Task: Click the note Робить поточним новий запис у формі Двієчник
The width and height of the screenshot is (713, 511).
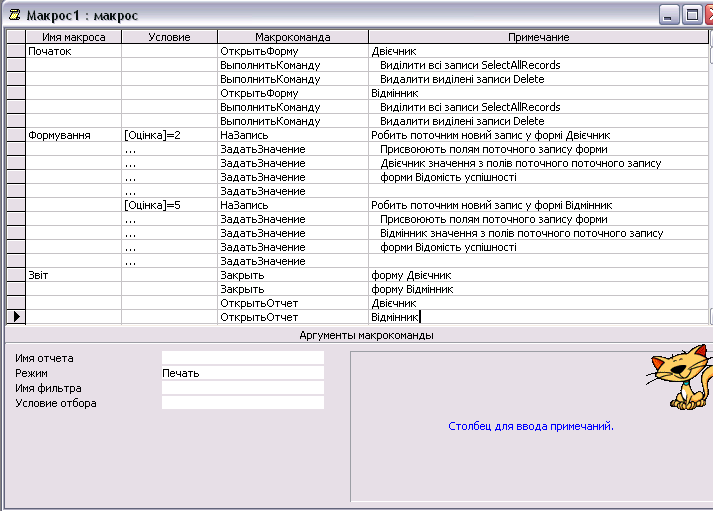Action: tap(538, 135)
